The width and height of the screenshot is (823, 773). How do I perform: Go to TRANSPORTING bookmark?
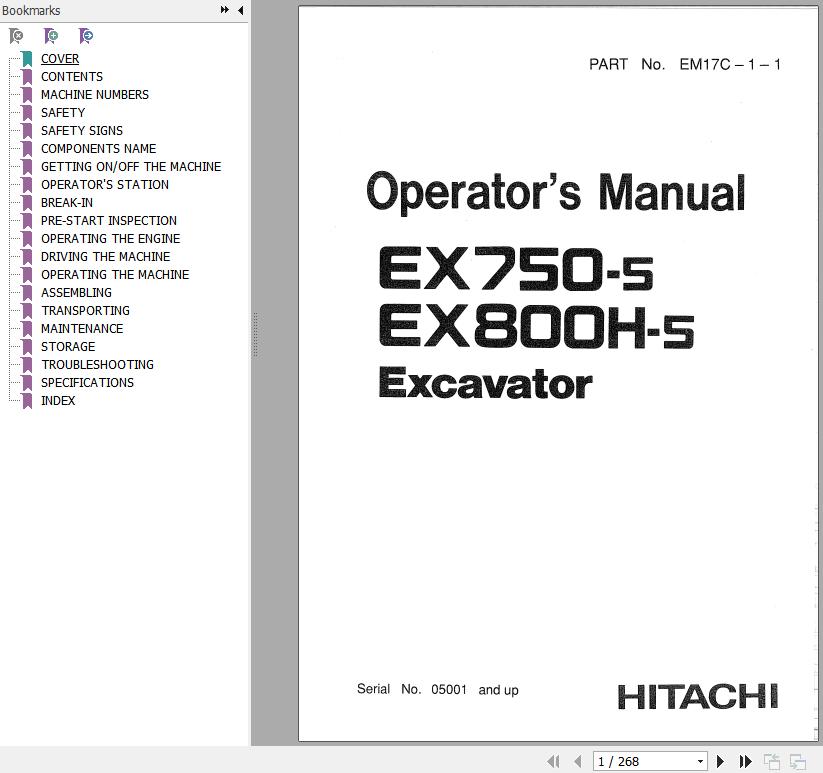(x=86, y=311)
